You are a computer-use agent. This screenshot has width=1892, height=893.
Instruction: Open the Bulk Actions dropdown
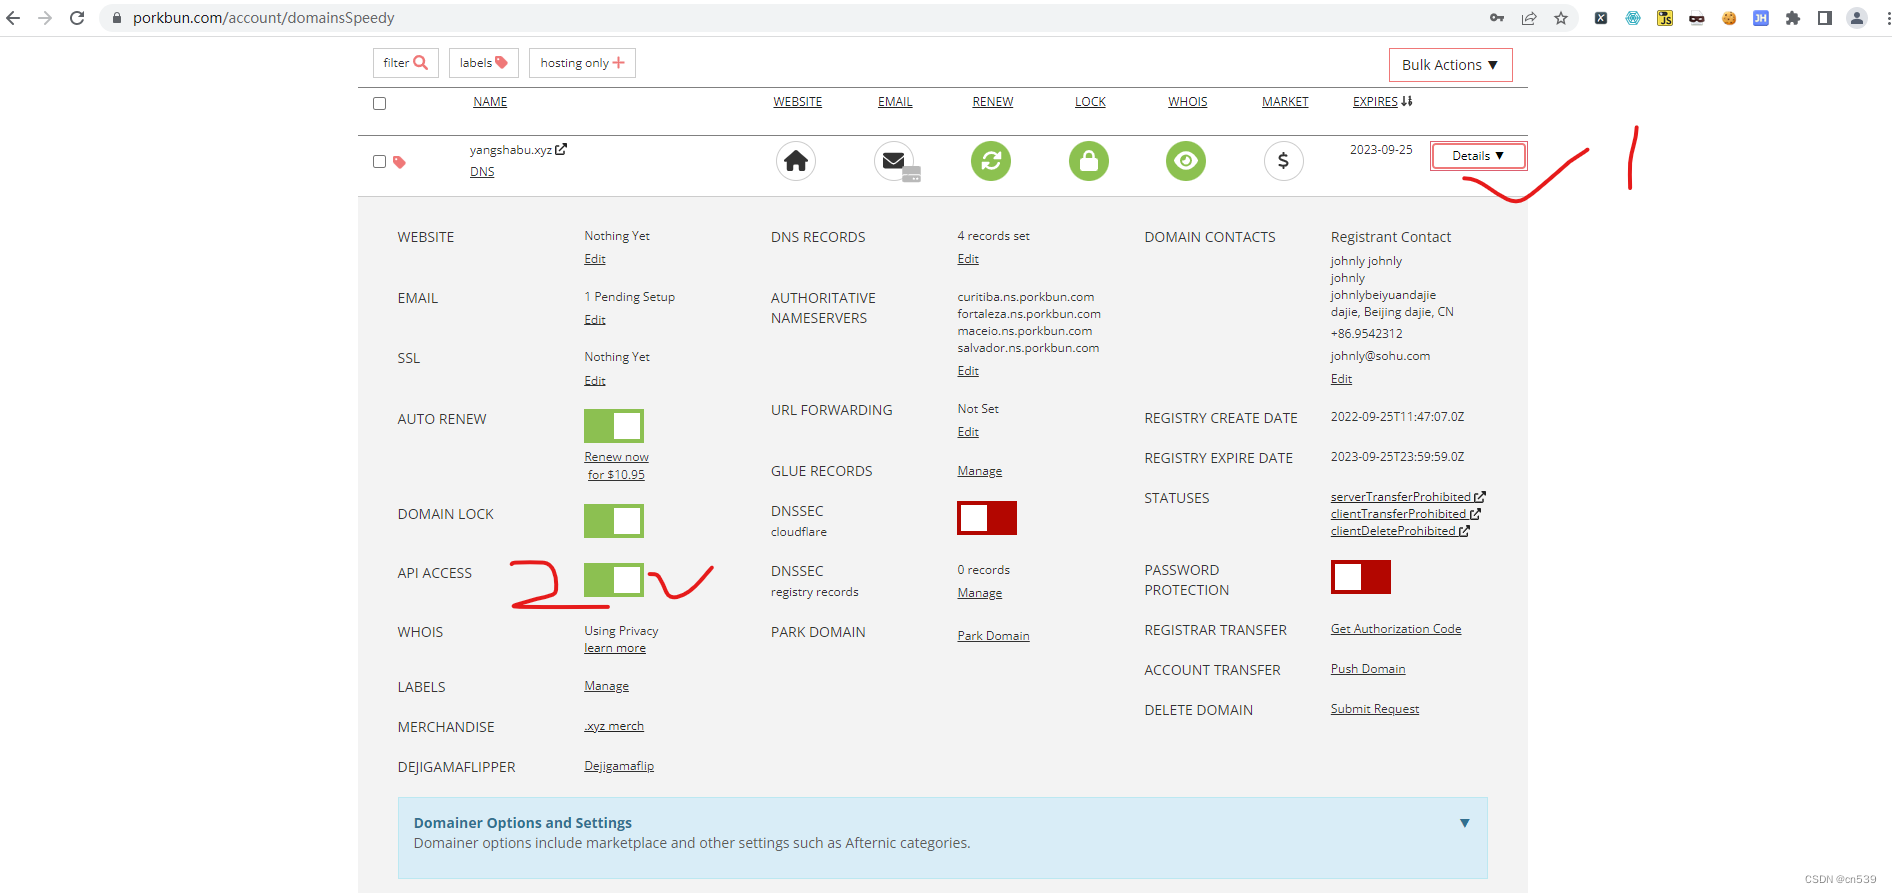click(1450, 65)
